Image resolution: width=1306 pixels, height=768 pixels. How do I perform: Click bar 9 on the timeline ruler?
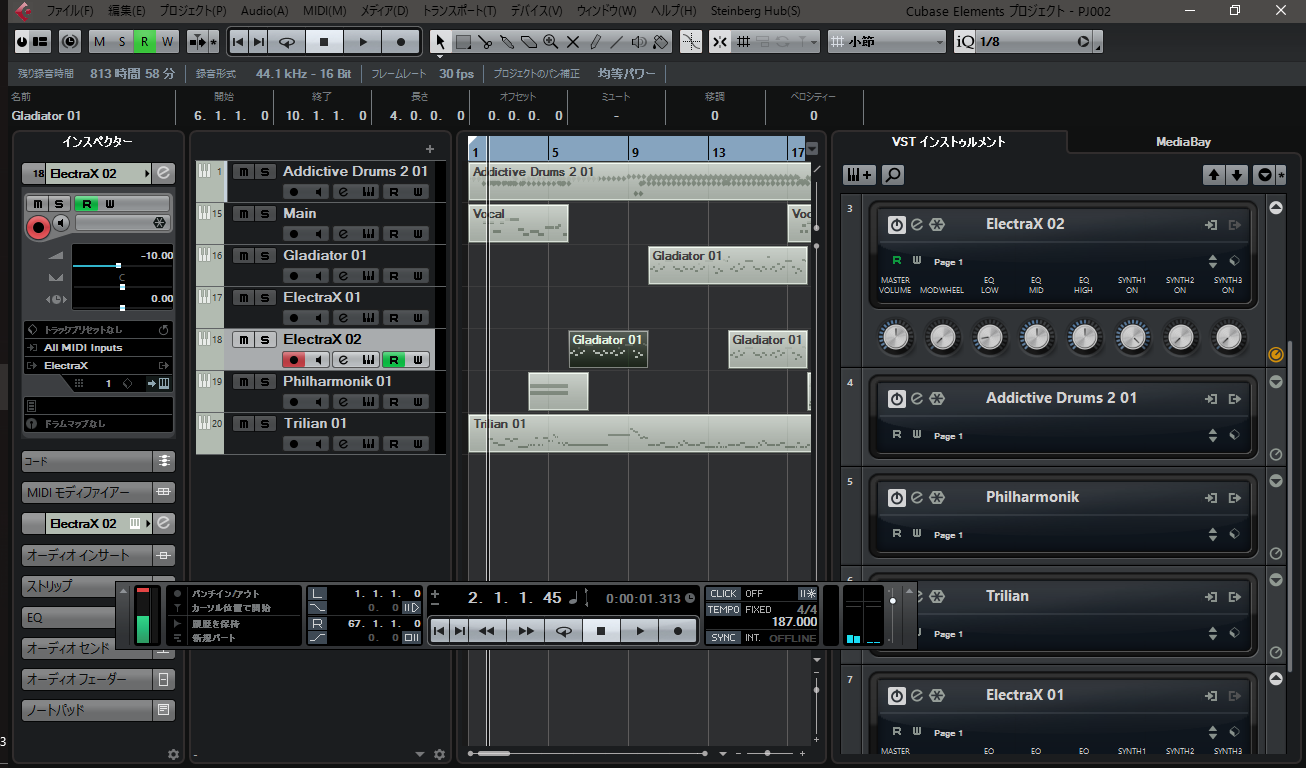(x=633, y=152)
